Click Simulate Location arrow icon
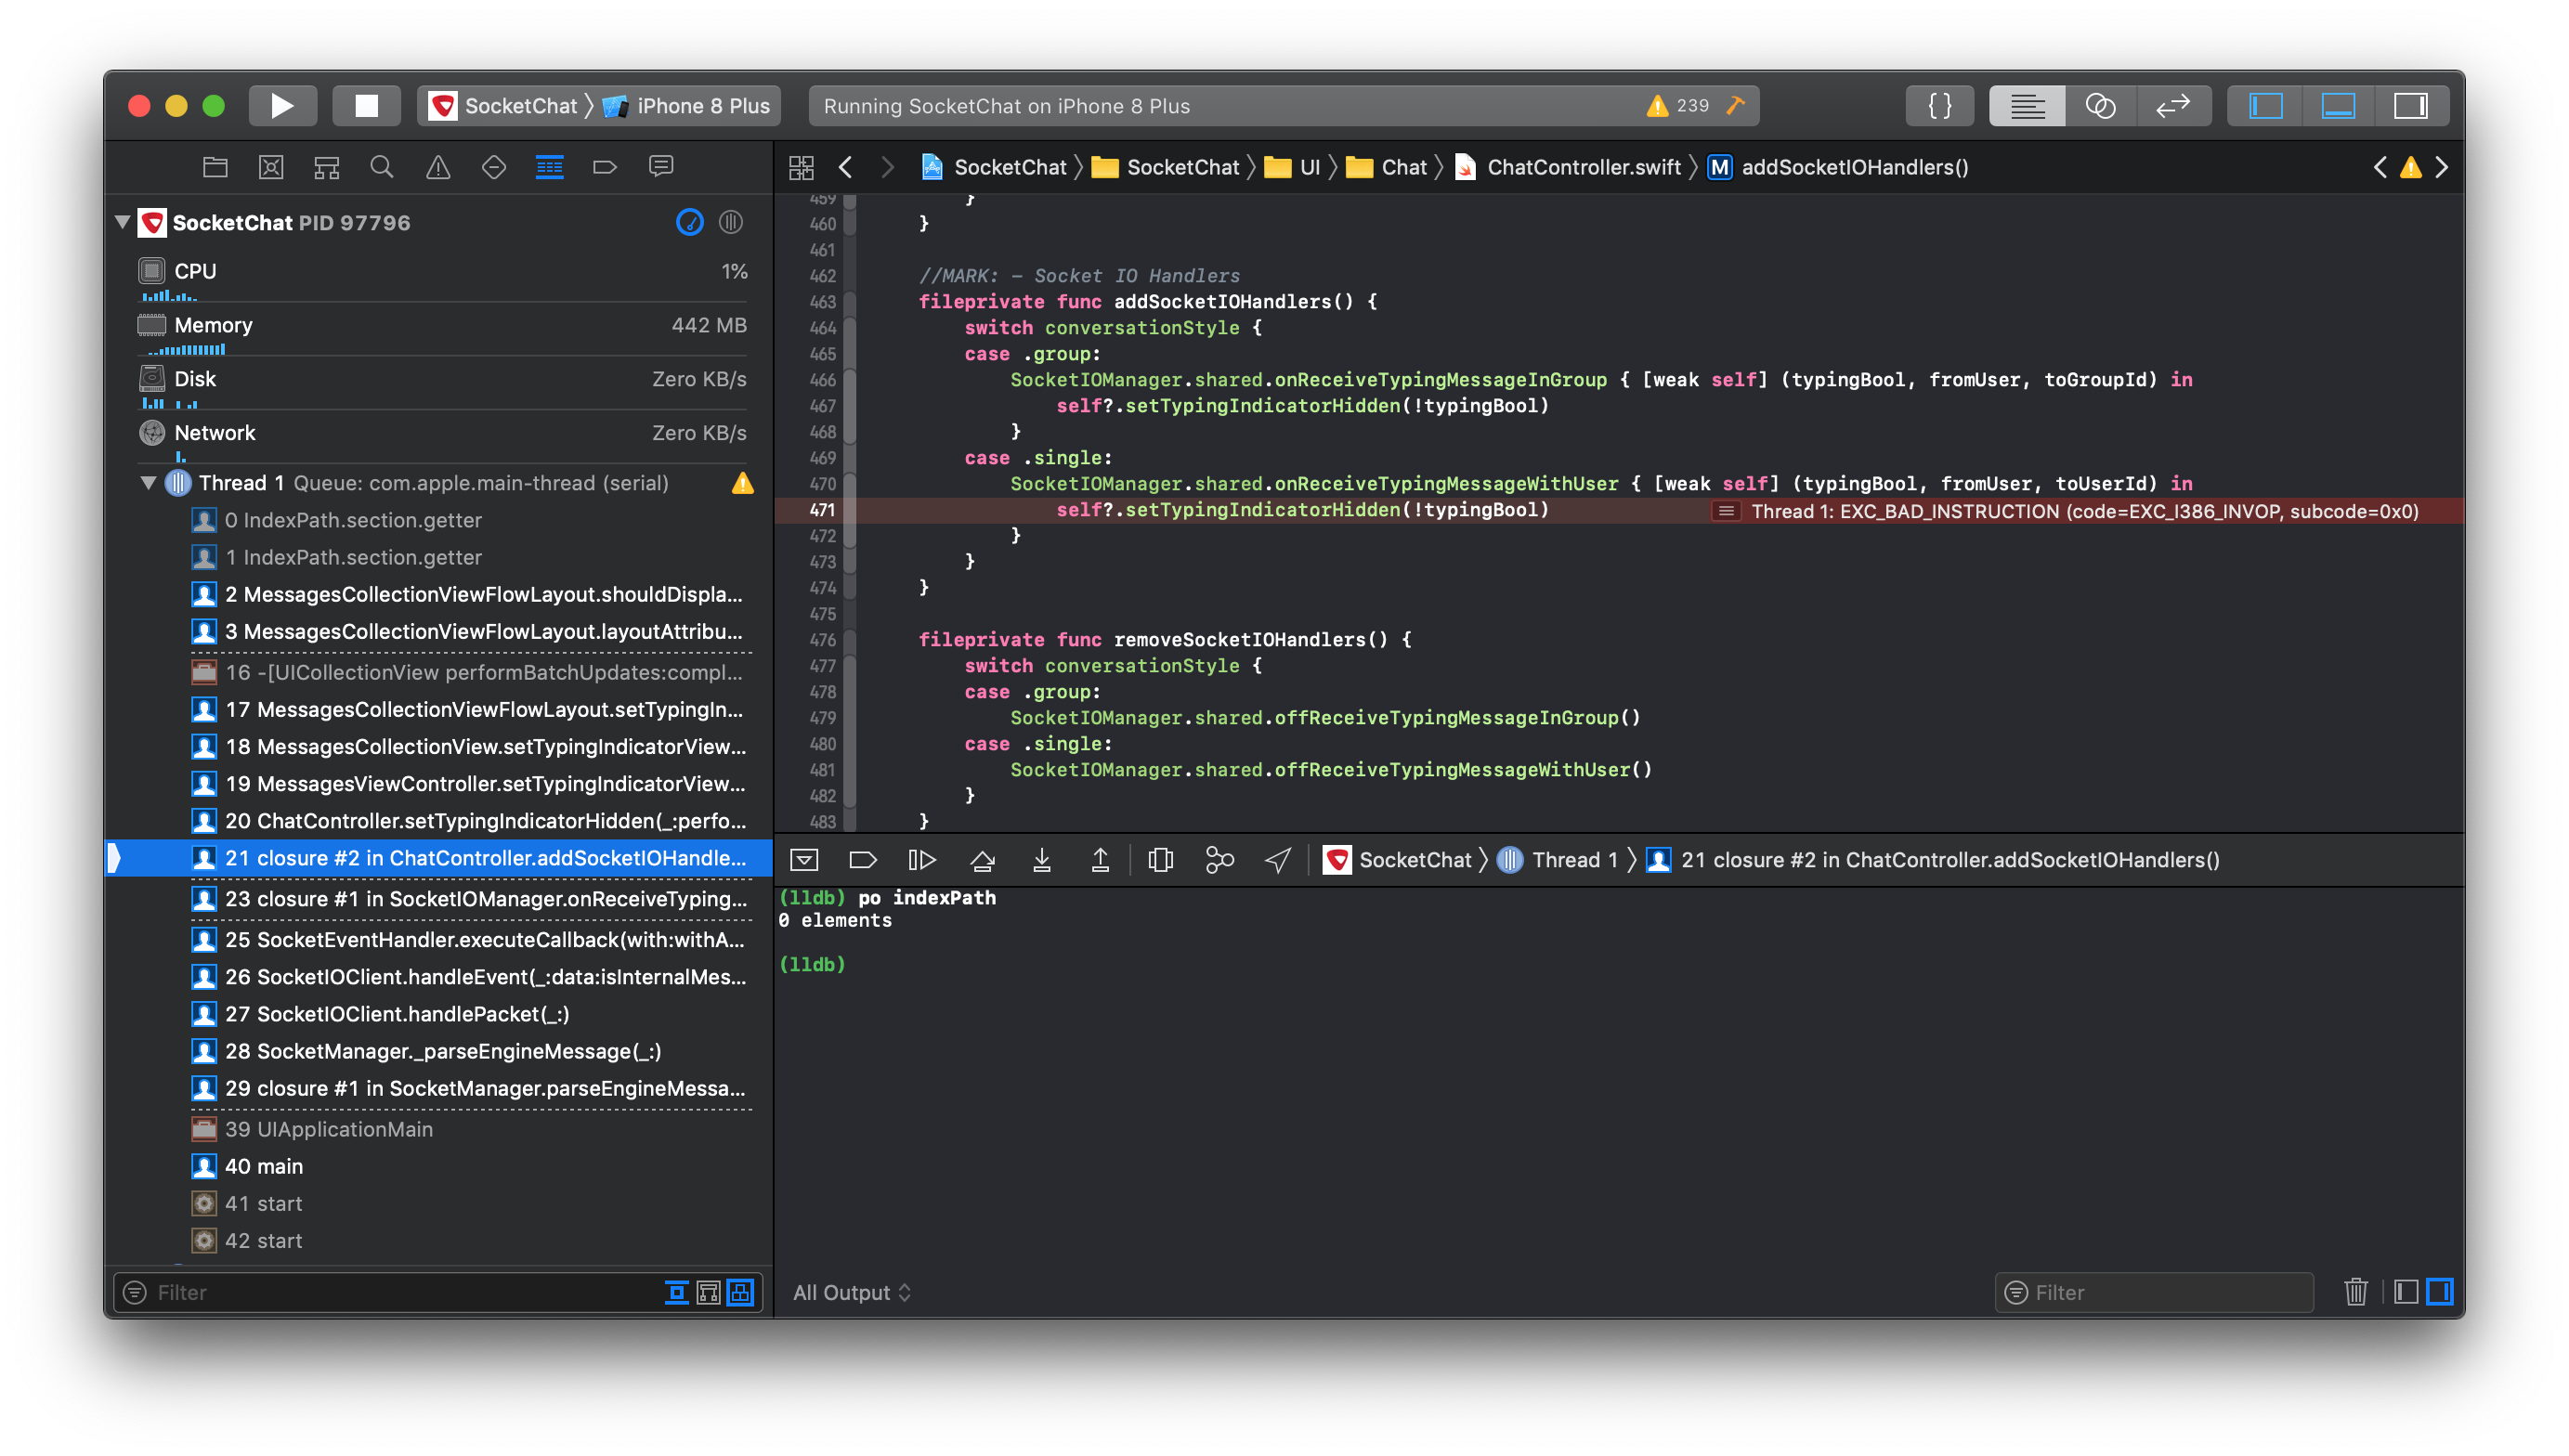Viewport: 2569px width, 1456px height. point(1278,860)
